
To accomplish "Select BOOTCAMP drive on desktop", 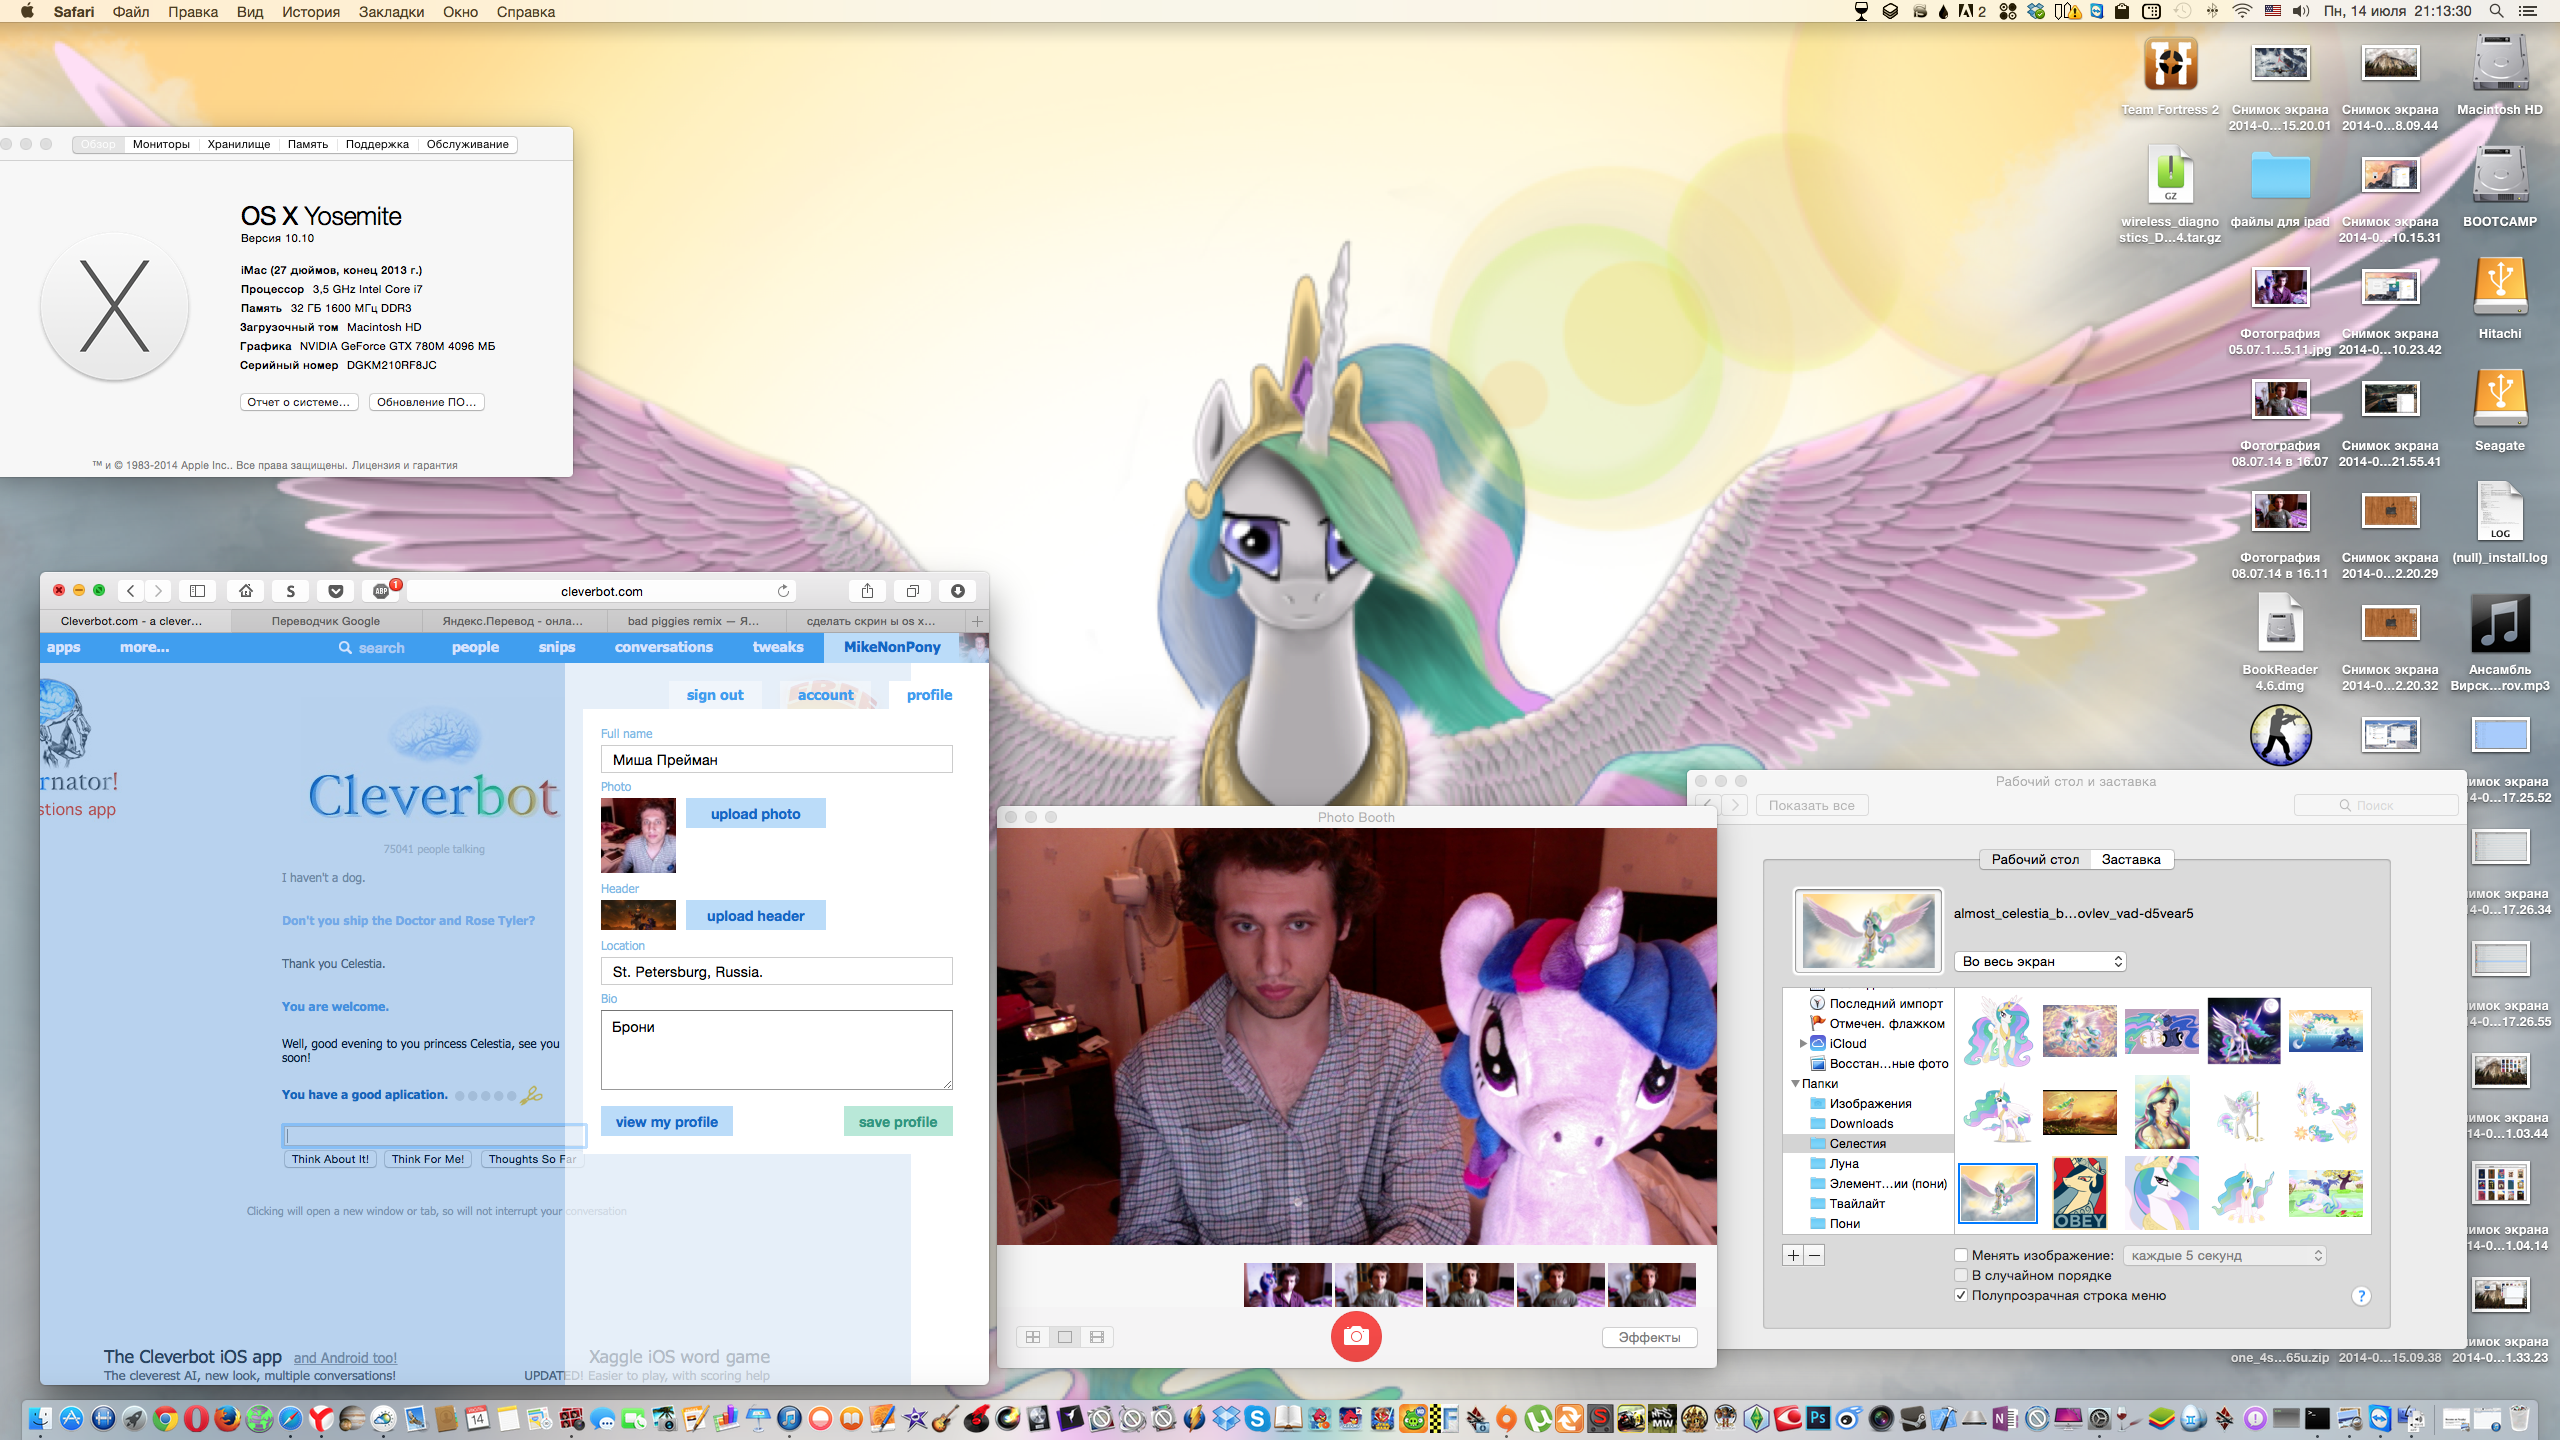I will click(2500, 176).
